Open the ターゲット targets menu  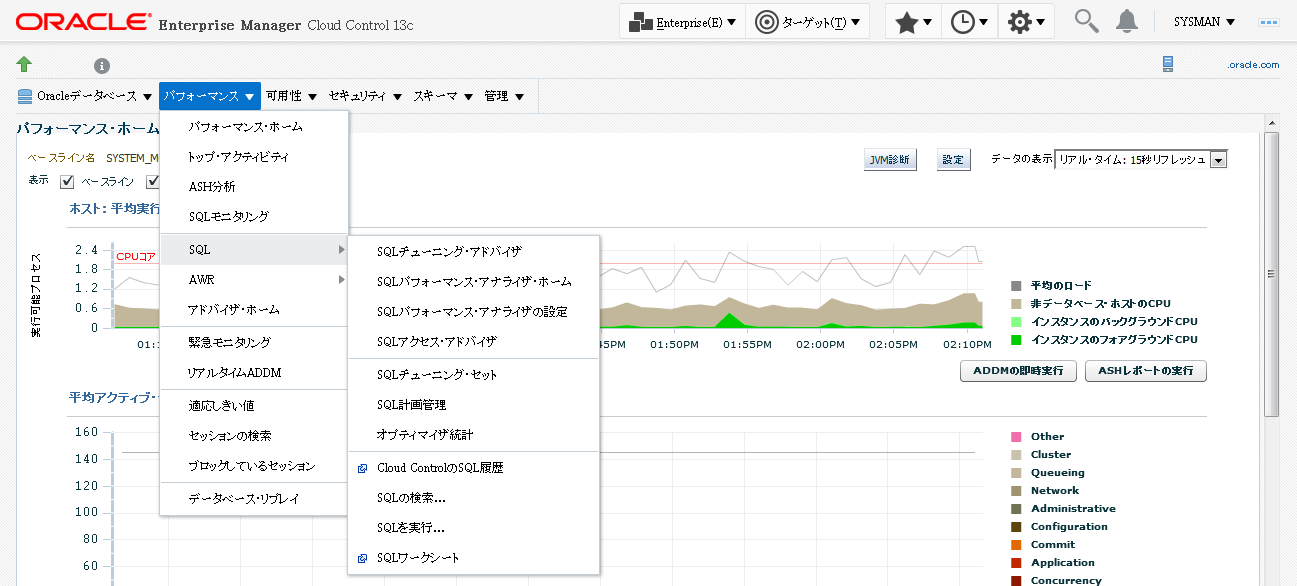coord(806,22)
